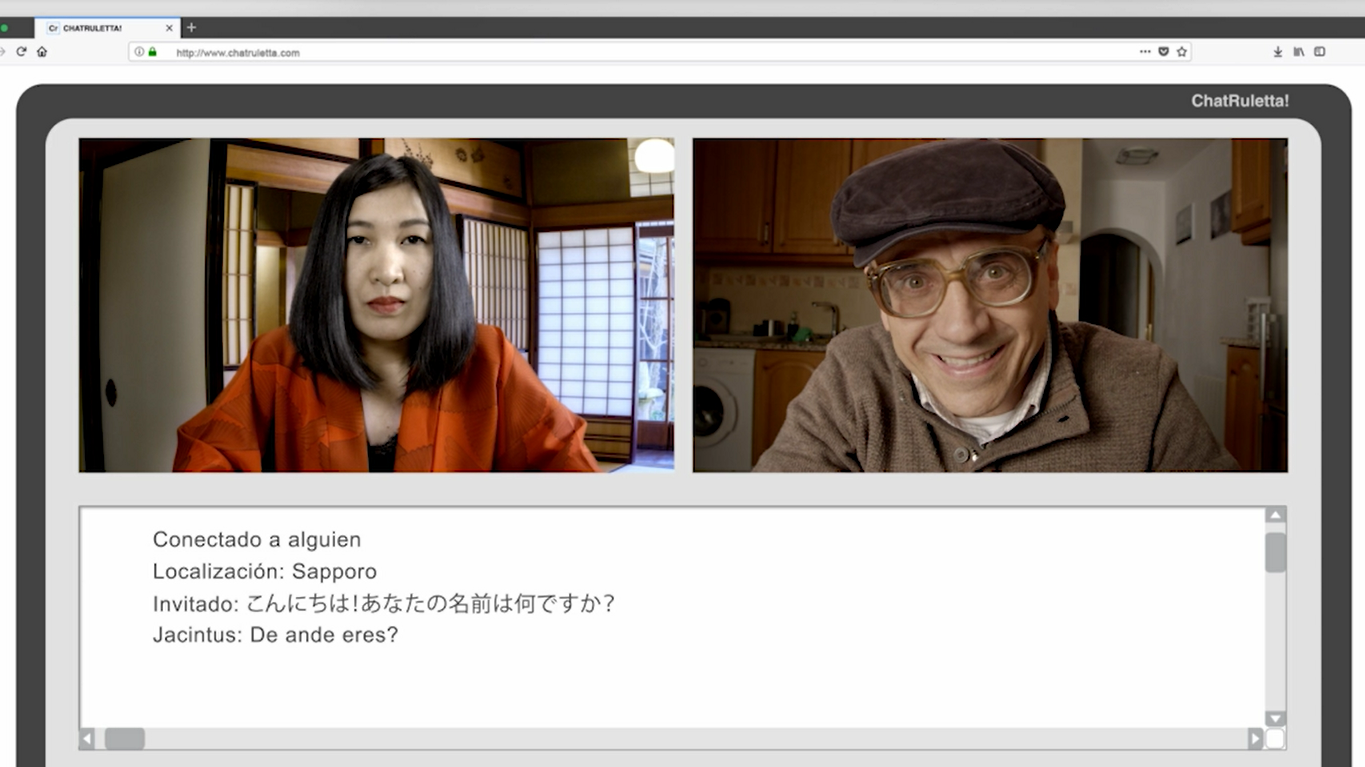Image resolution: width=1365 pixels, height=767 pixels.
Task: Click the browser Home icon
Action: (x=42, y=52)
